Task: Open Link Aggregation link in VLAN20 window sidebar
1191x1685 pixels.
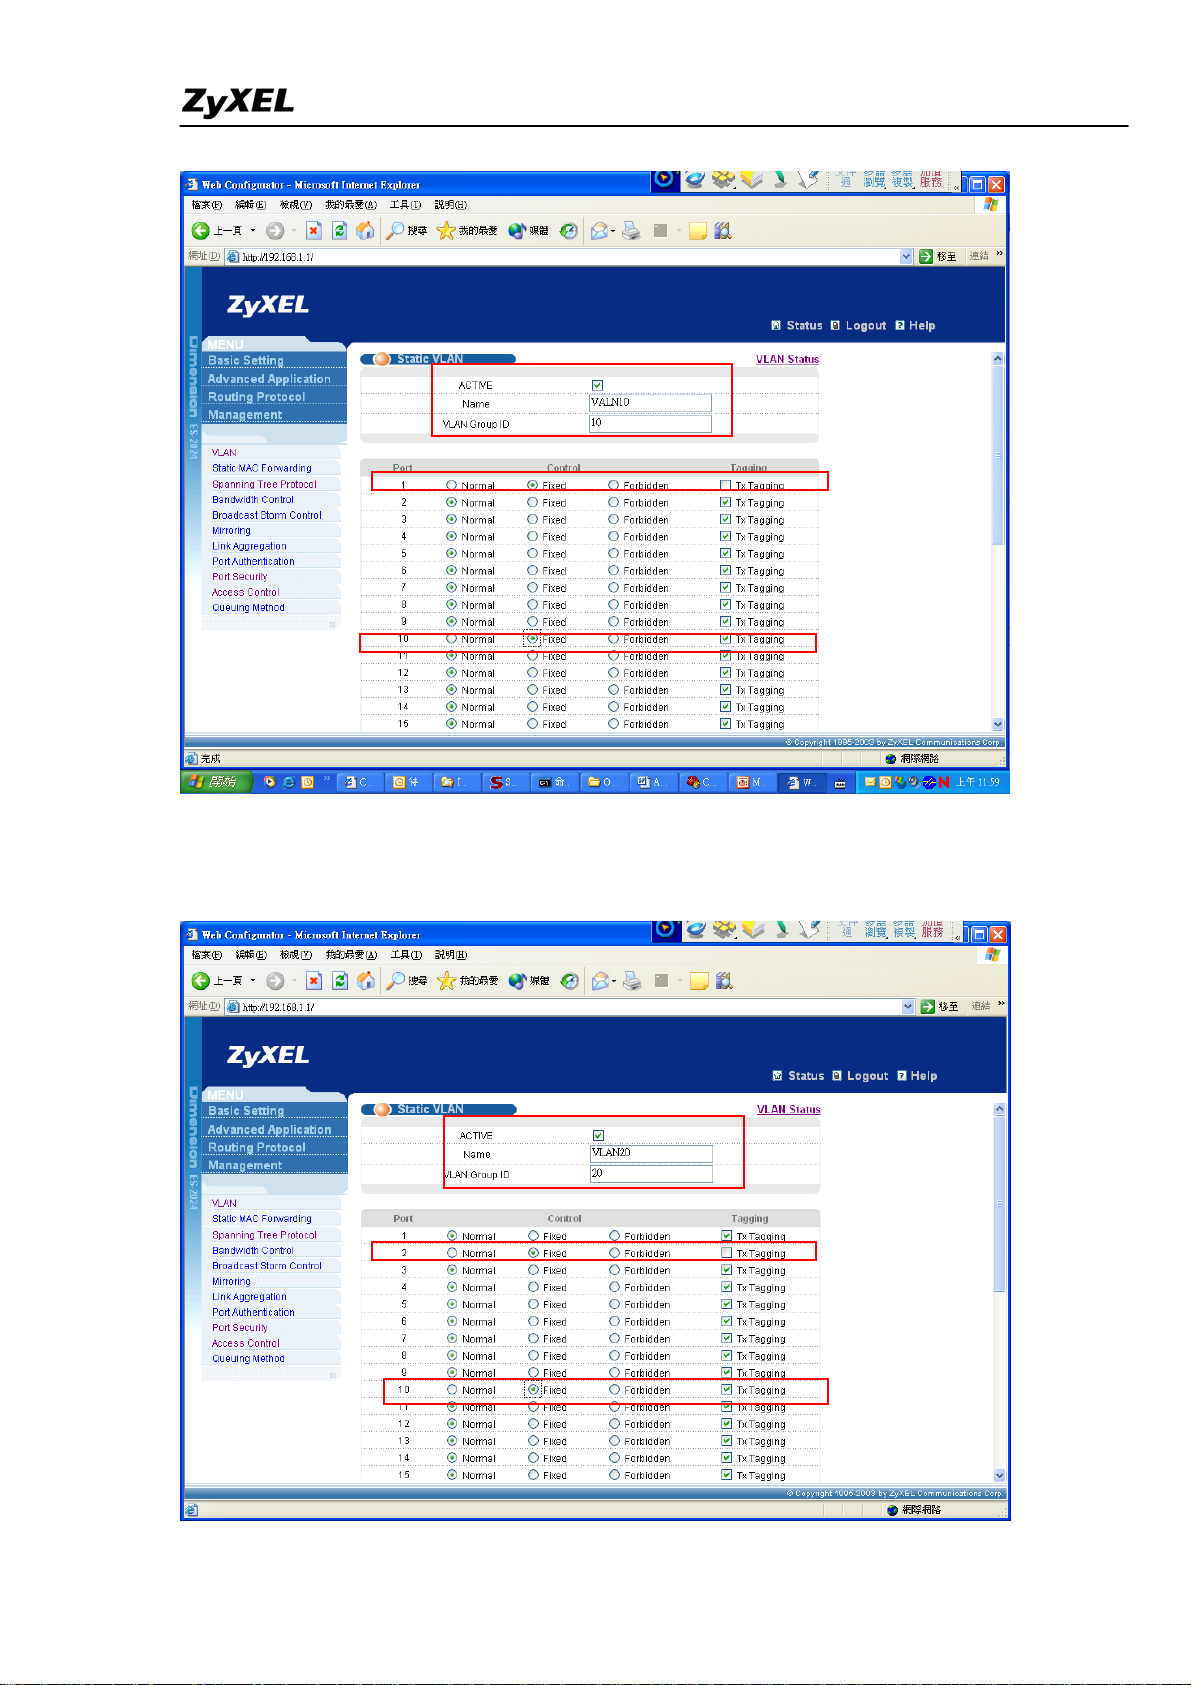Action: click(x=249, y=1297)
